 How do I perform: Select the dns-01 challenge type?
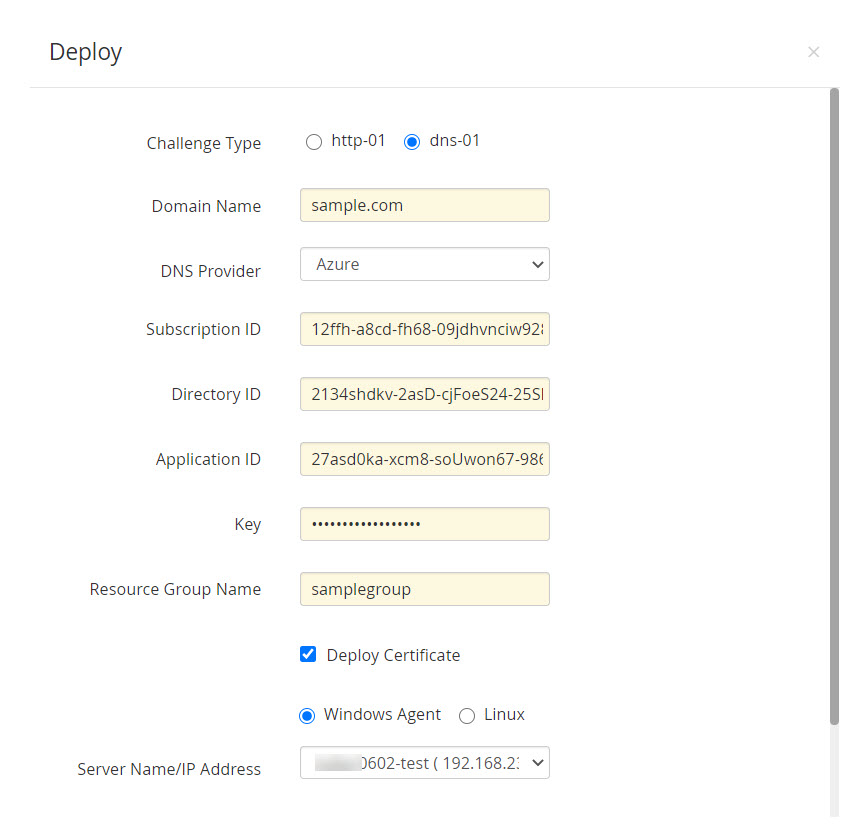point(412,142)
